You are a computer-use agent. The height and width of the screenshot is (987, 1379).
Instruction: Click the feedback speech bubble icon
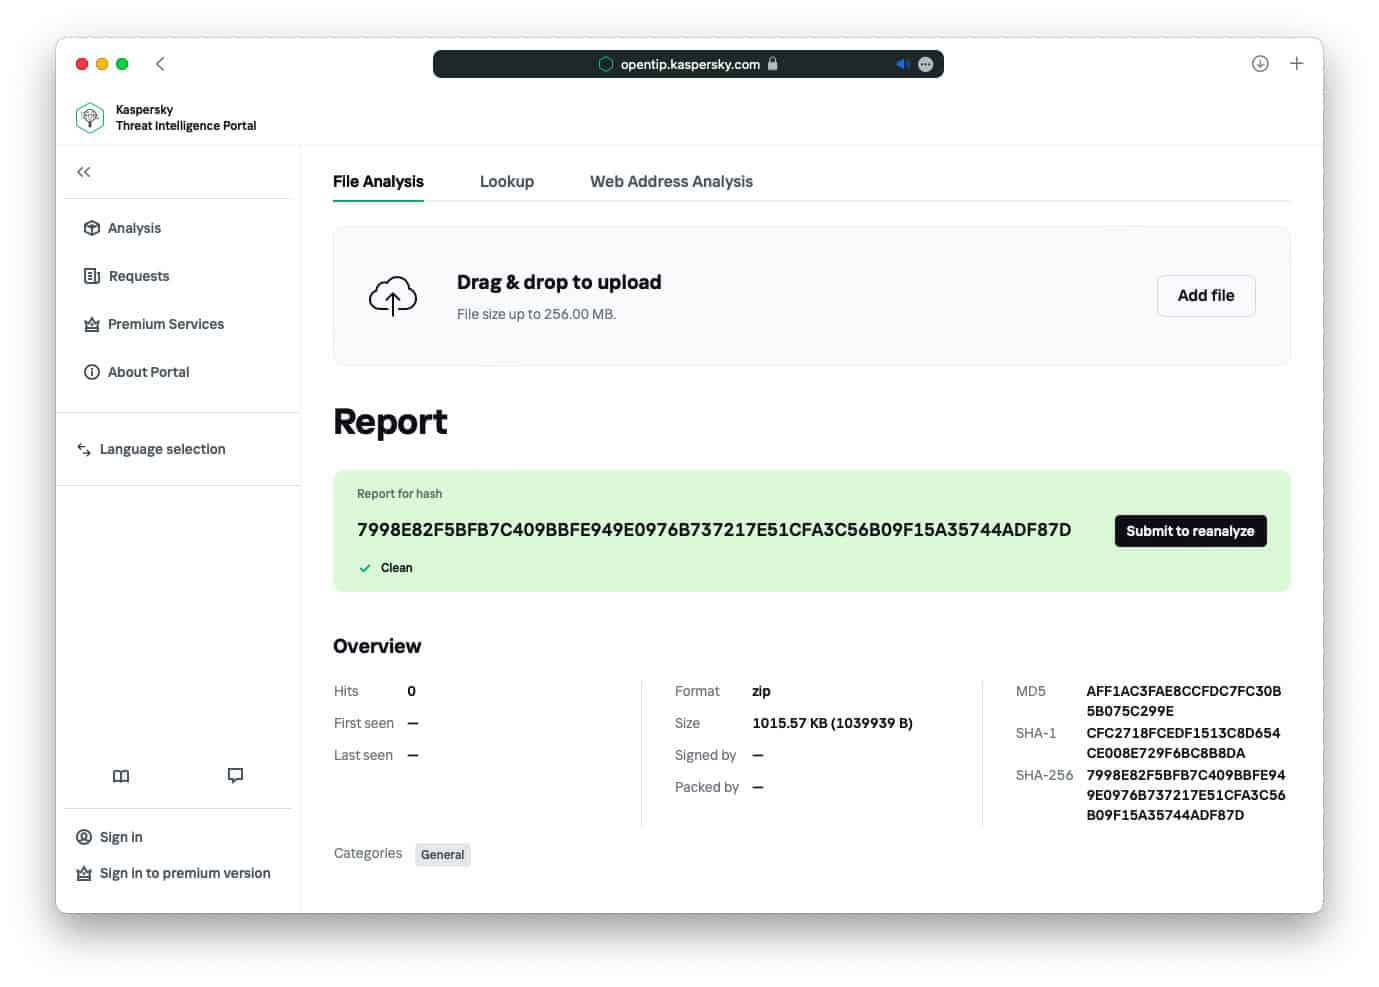coord(235,775)
